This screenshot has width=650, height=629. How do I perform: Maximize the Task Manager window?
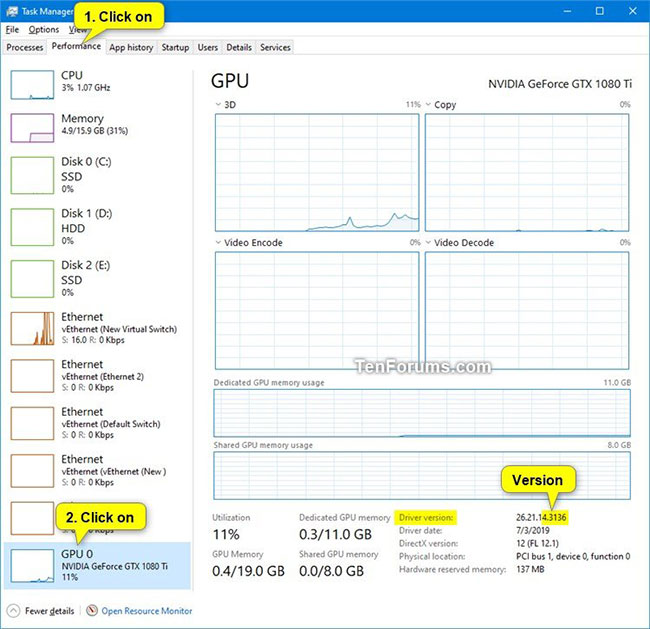point(599,11)
